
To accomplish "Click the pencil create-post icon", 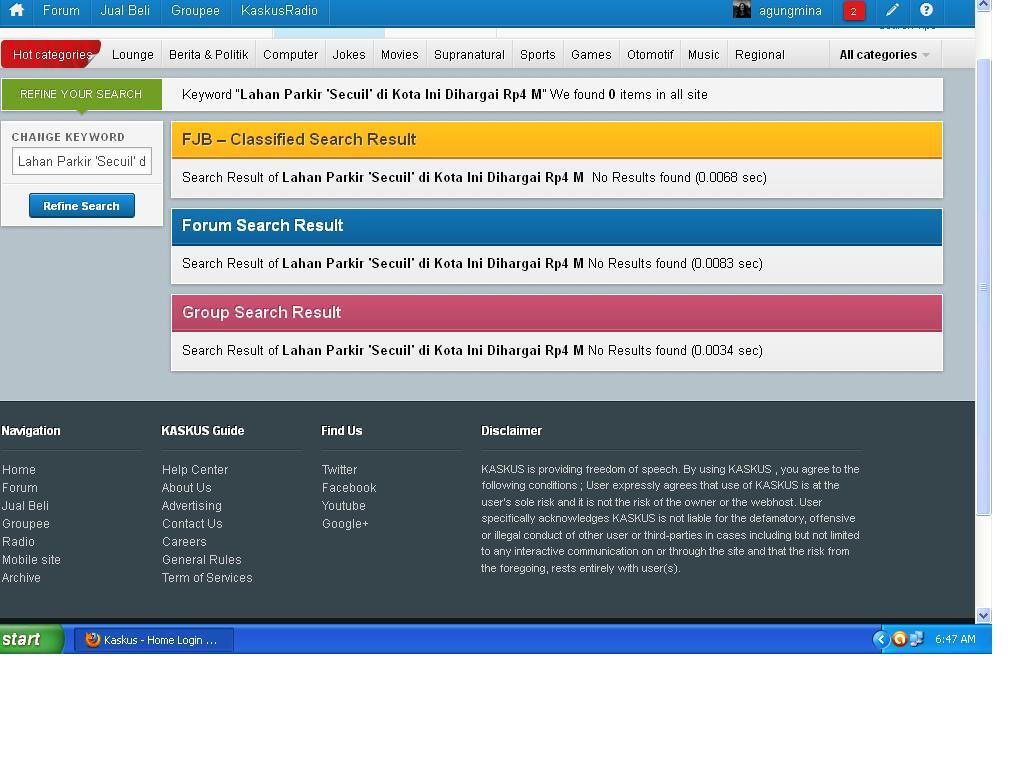I will click(x=892, y=10).
